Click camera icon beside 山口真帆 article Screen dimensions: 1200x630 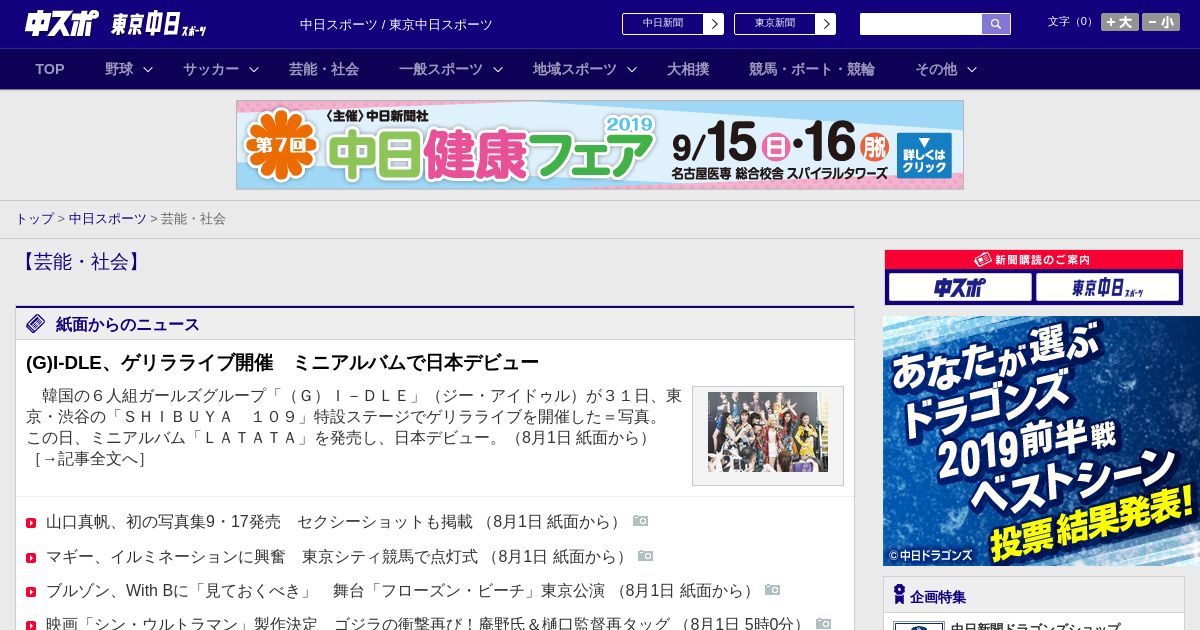641,521
